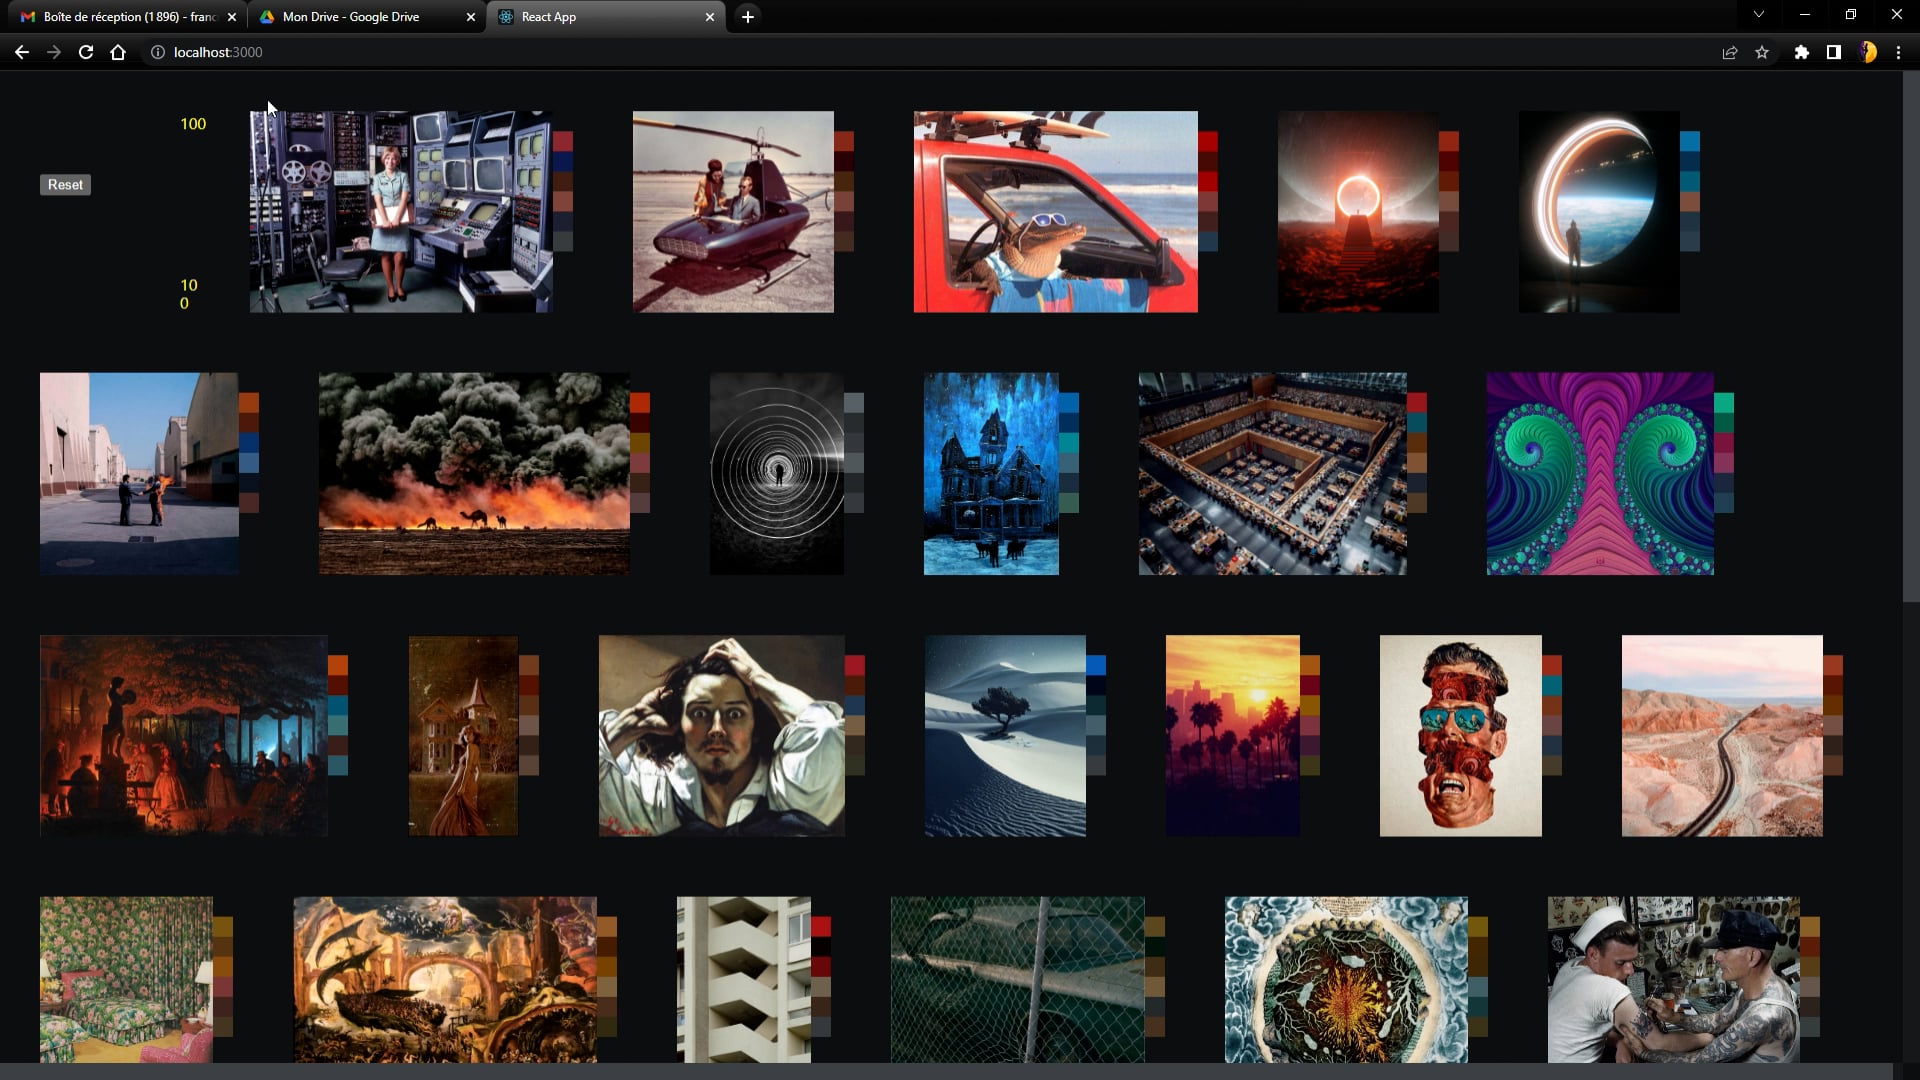
Task: View site information icon in address bar
Action: [x=157, y=52]
